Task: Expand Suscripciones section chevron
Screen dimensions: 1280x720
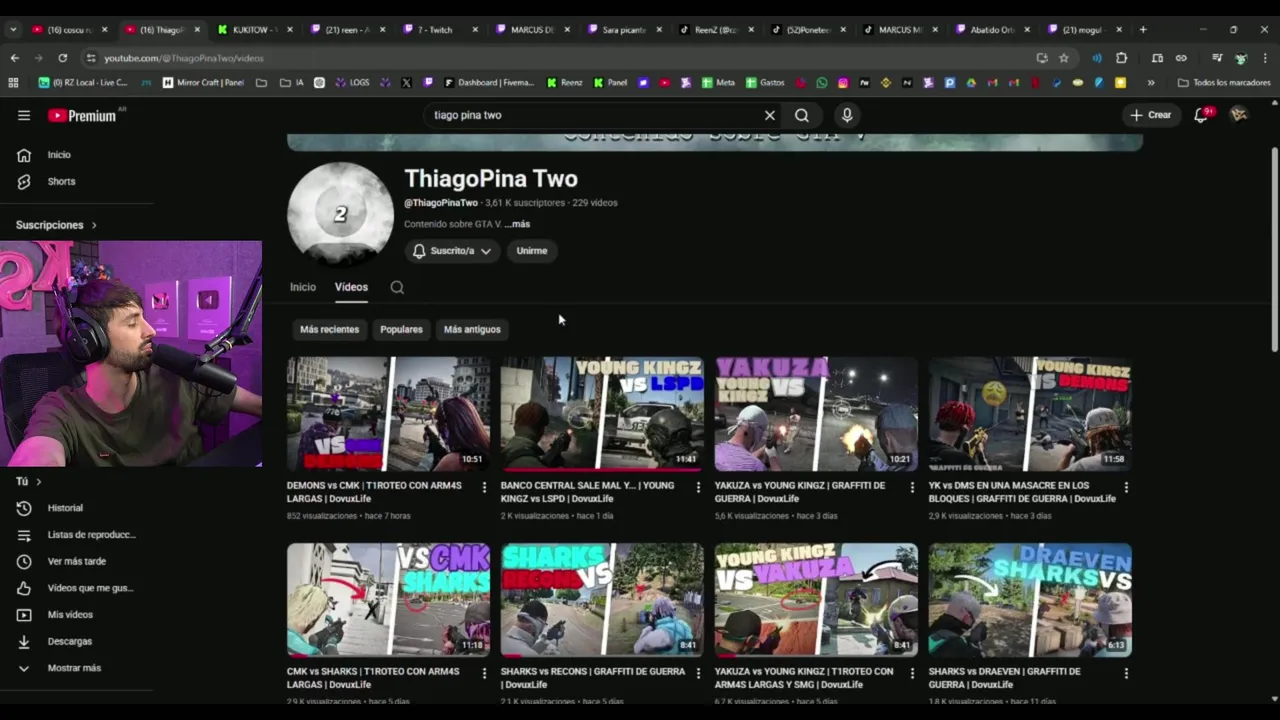Action: pos(94,225)
